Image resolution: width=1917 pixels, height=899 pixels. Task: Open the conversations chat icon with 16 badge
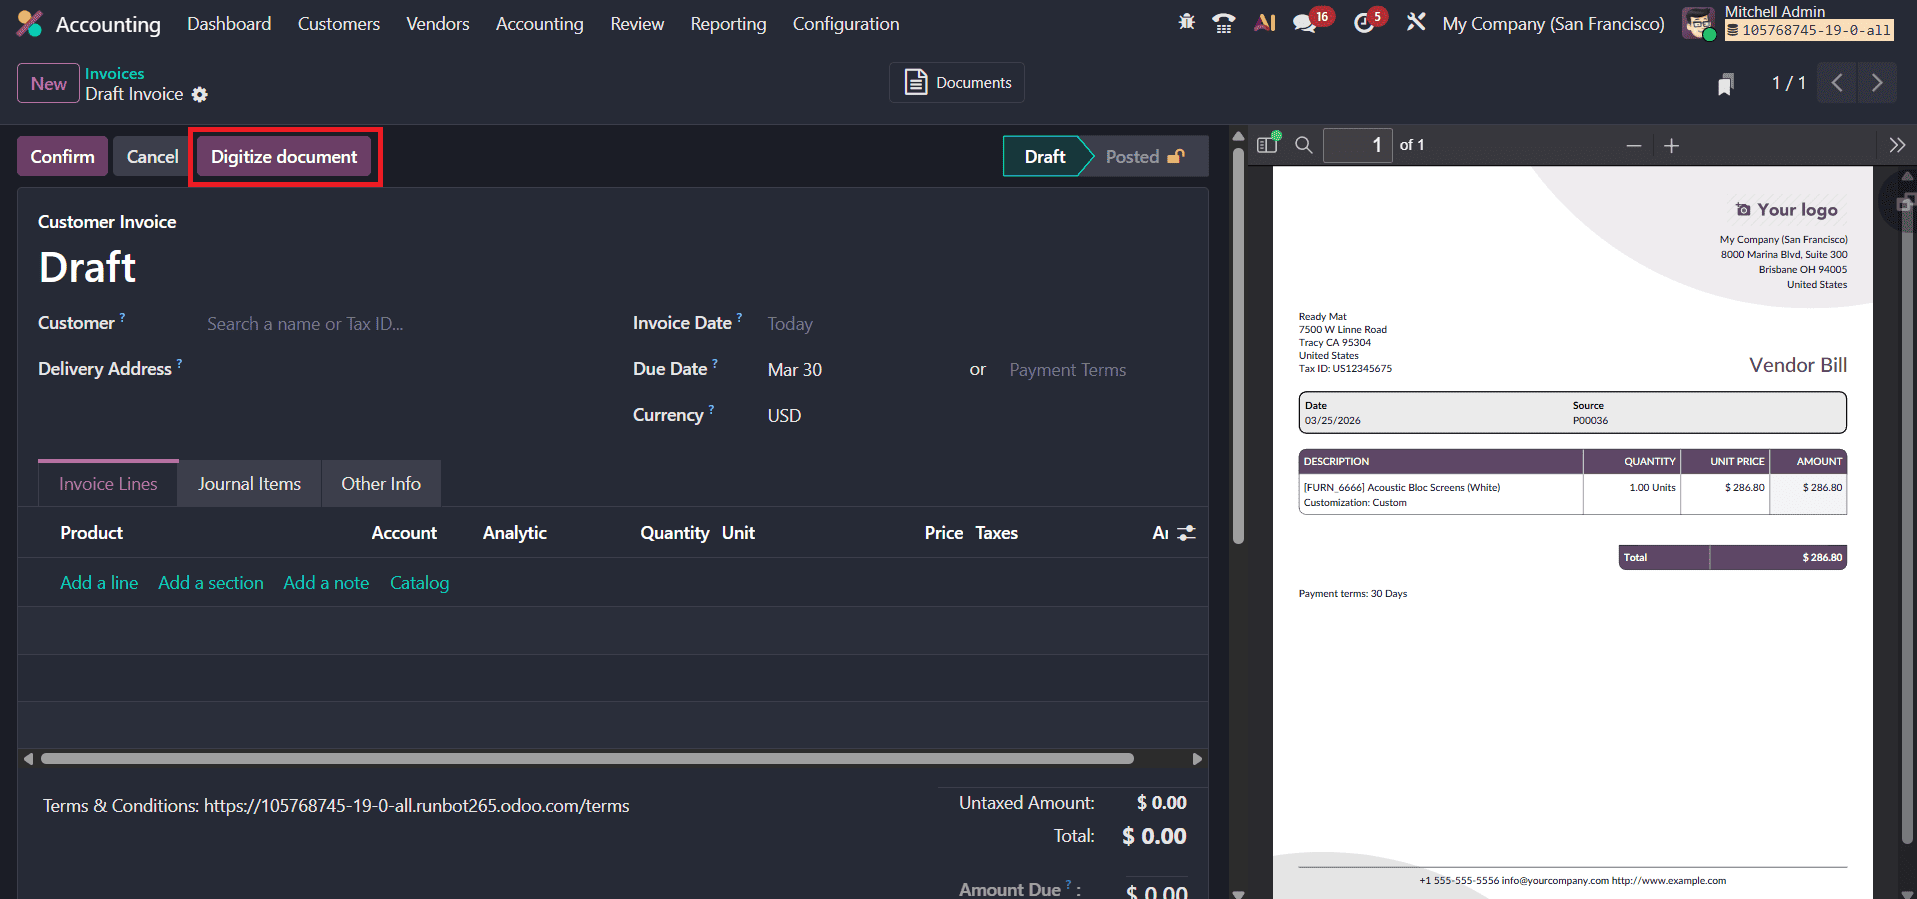(1305, 23)
